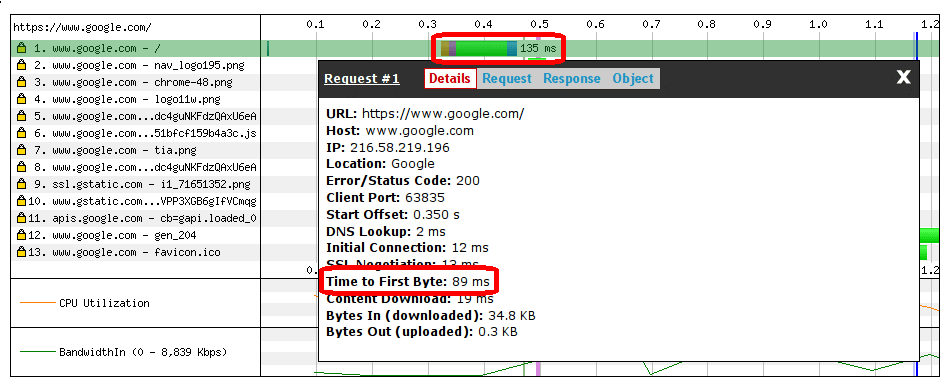951x391 pixels.
Task: Click Bytes In 34.8 KB line
Action: 431,315
